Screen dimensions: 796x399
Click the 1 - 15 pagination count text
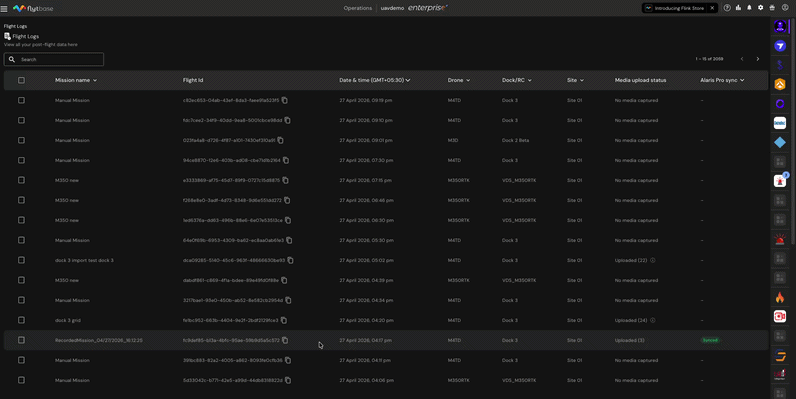[709, 59]
